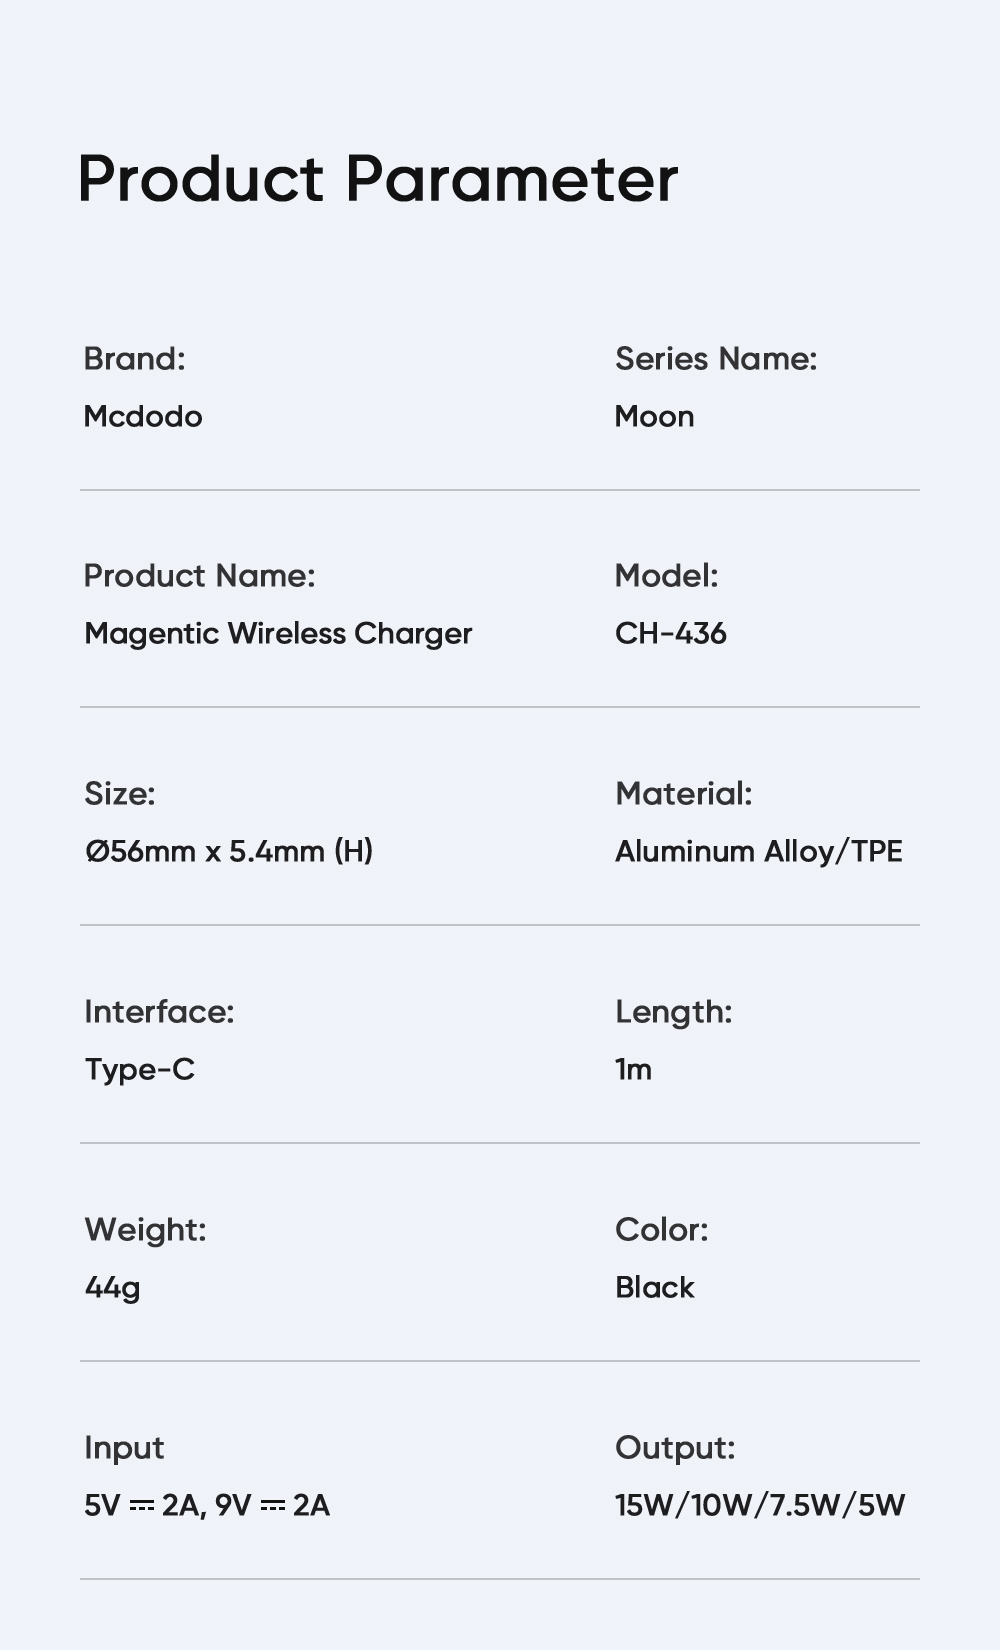The image size is (1000, 1650).
Task: Click the Series Name label
Action: (716, 358)
